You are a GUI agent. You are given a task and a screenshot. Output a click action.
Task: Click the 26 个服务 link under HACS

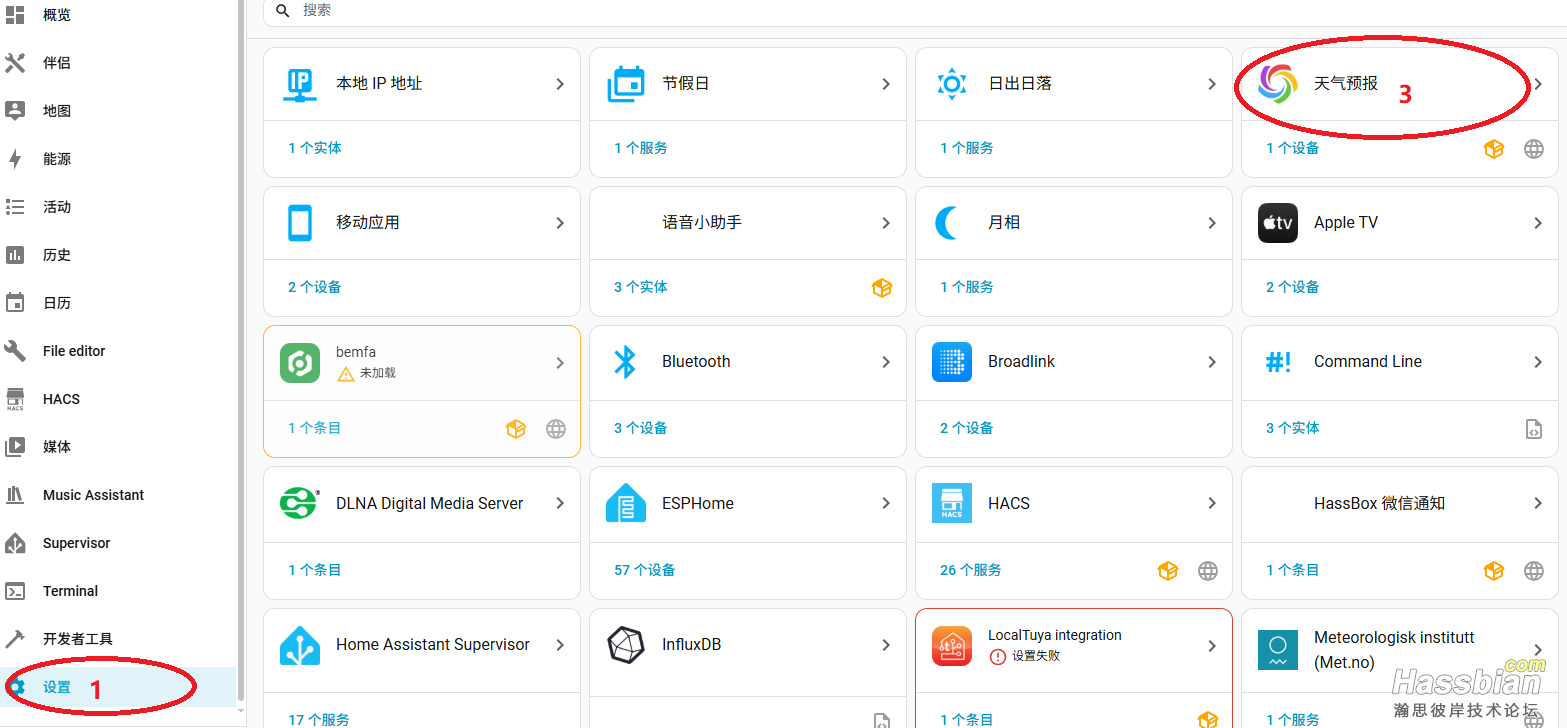(970, 570)
